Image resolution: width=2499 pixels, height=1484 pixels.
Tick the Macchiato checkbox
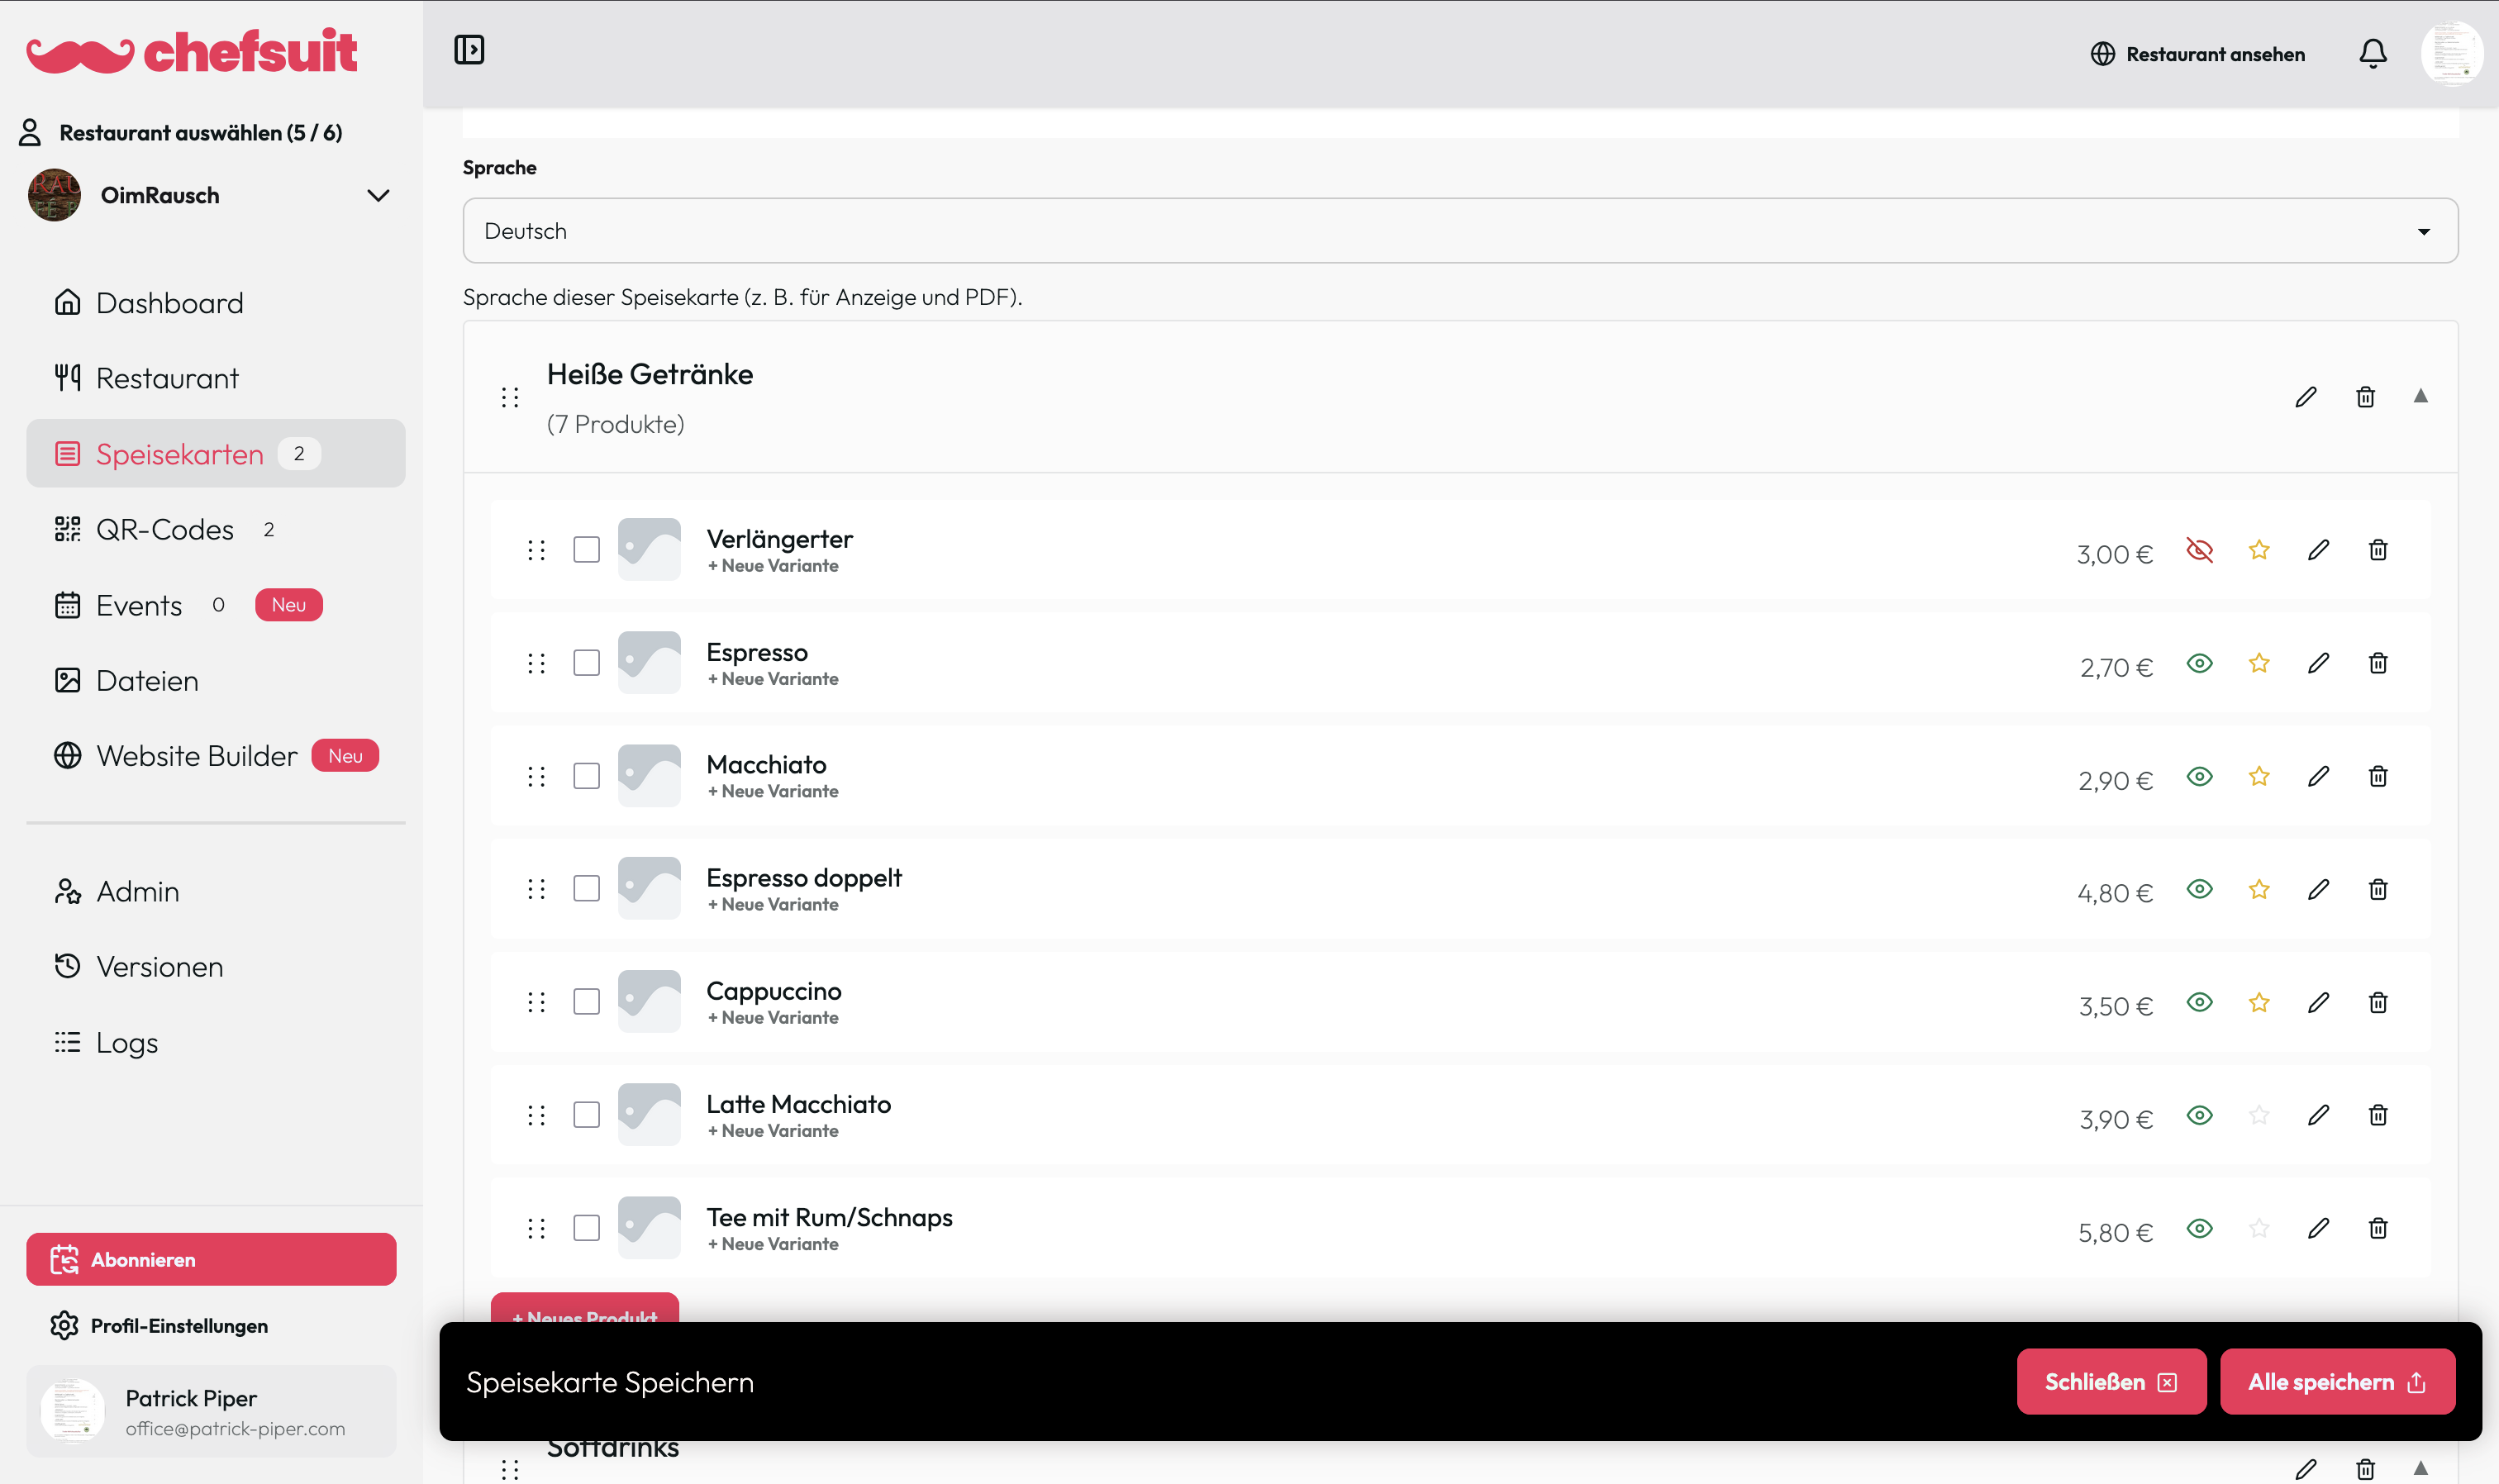tap(586, 776)
